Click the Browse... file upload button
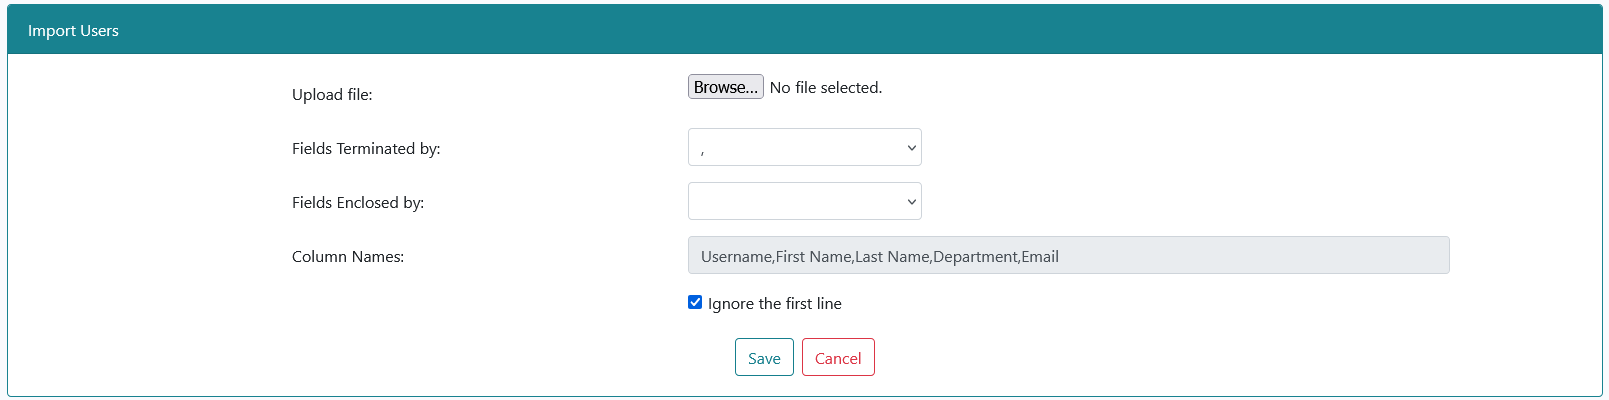Image resolution: width=1609 pixels, height=400 pixels. [725, 87]
